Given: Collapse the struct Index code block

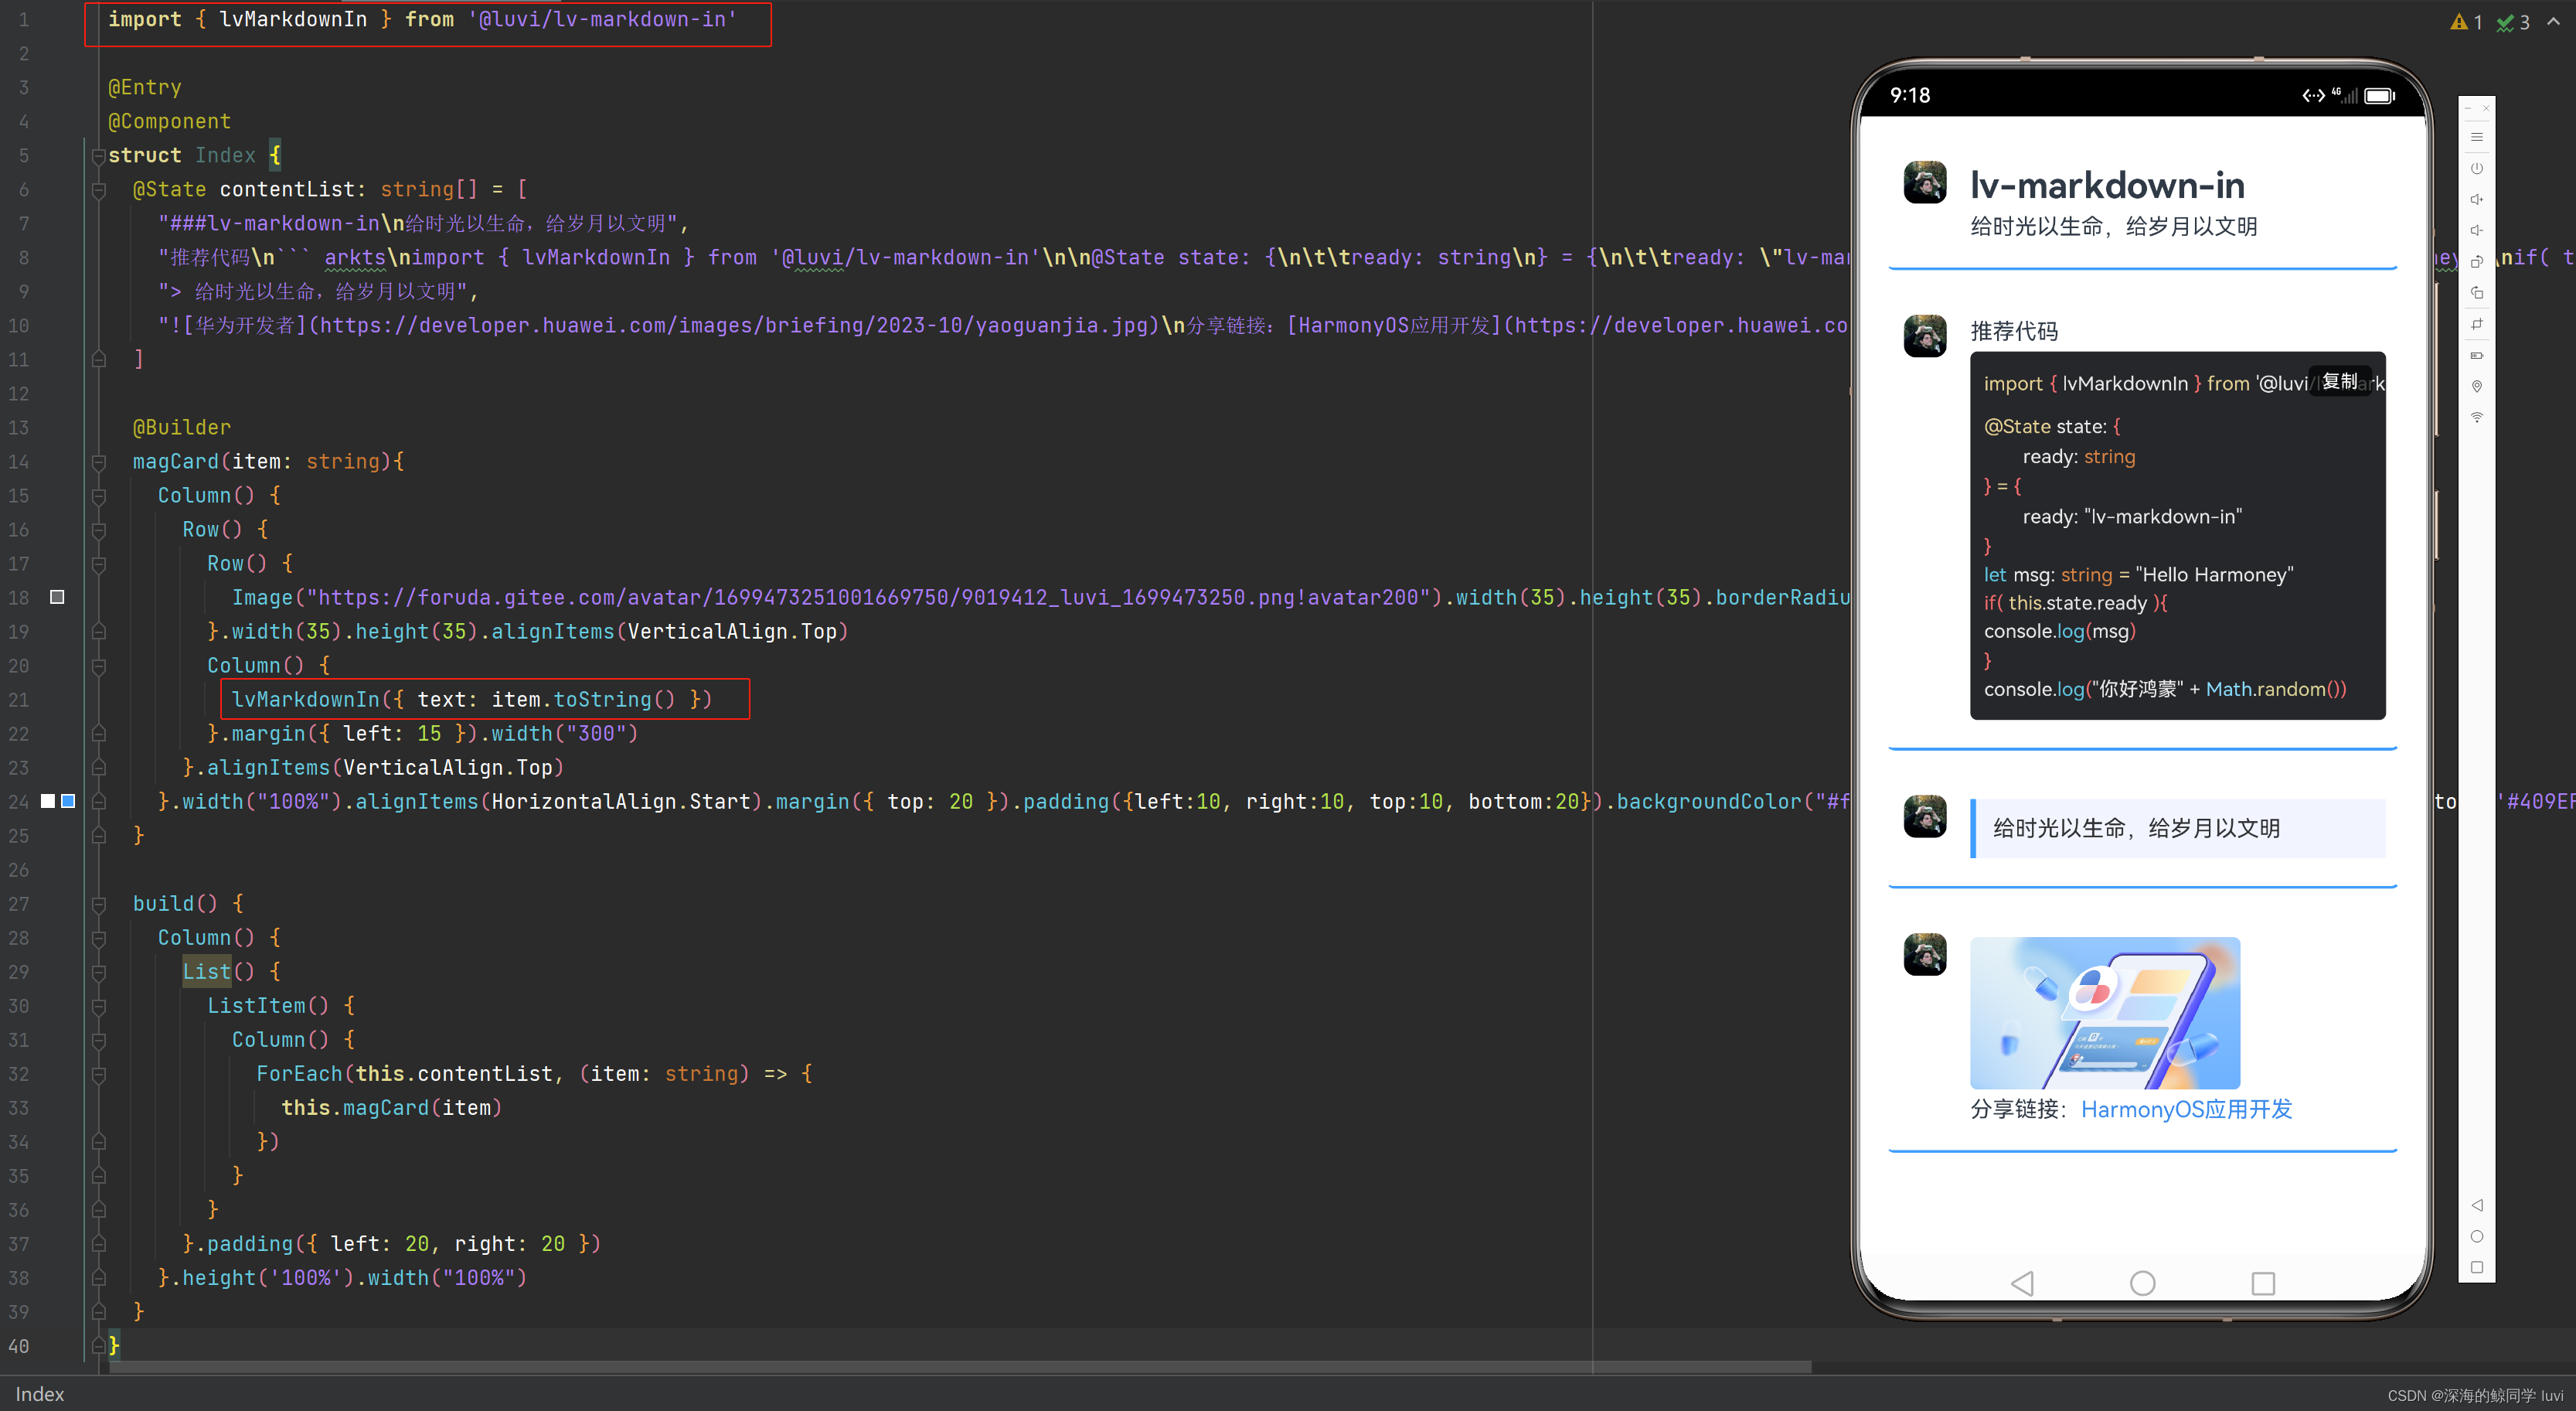Looking at the screenshot, I should [98, 156].
